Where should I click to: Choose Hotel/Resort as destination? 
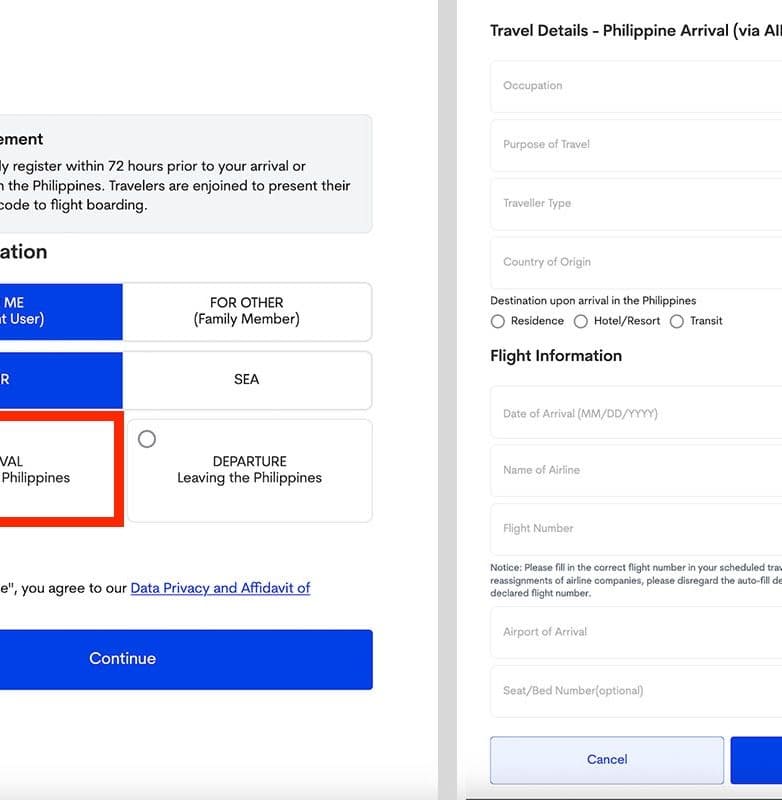[581, 321]
